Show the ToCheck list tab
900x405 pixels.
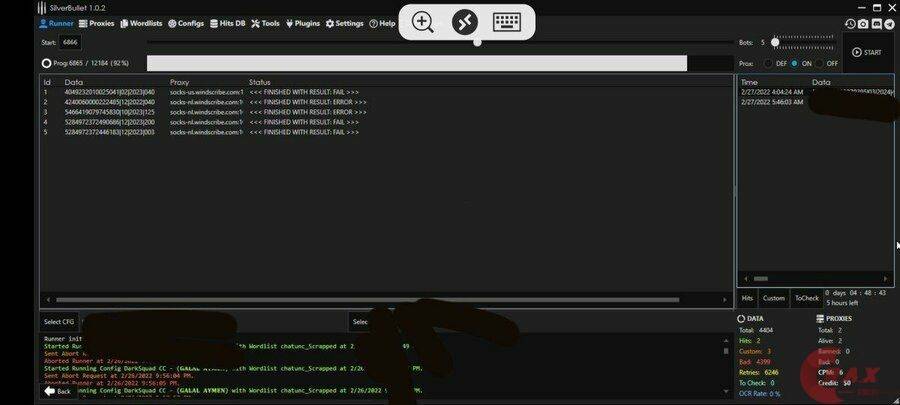pos(806,298)
